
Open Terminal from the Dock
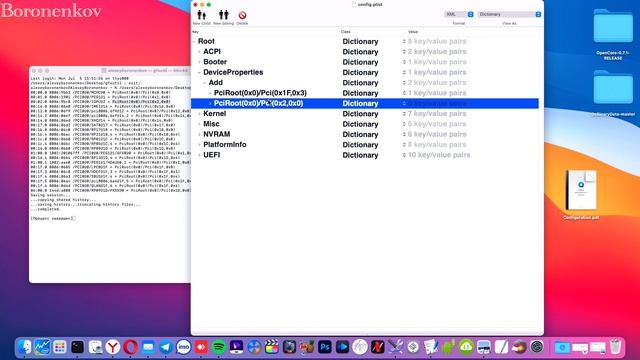coord(77,347)
